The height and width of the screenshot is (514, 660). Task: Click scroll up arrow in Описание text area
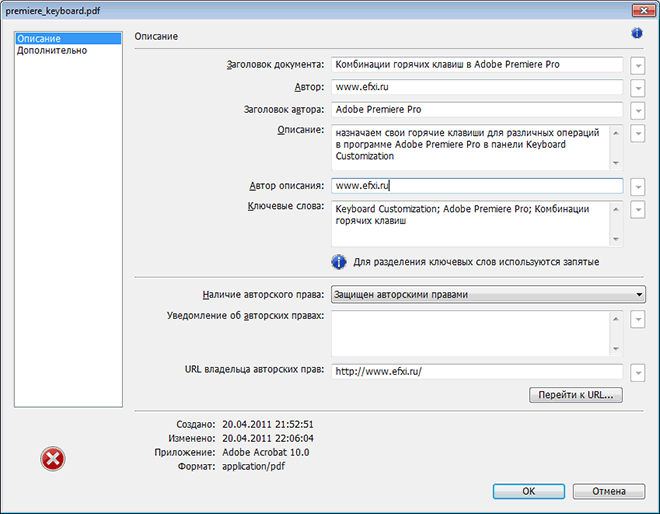pos(616,133)
